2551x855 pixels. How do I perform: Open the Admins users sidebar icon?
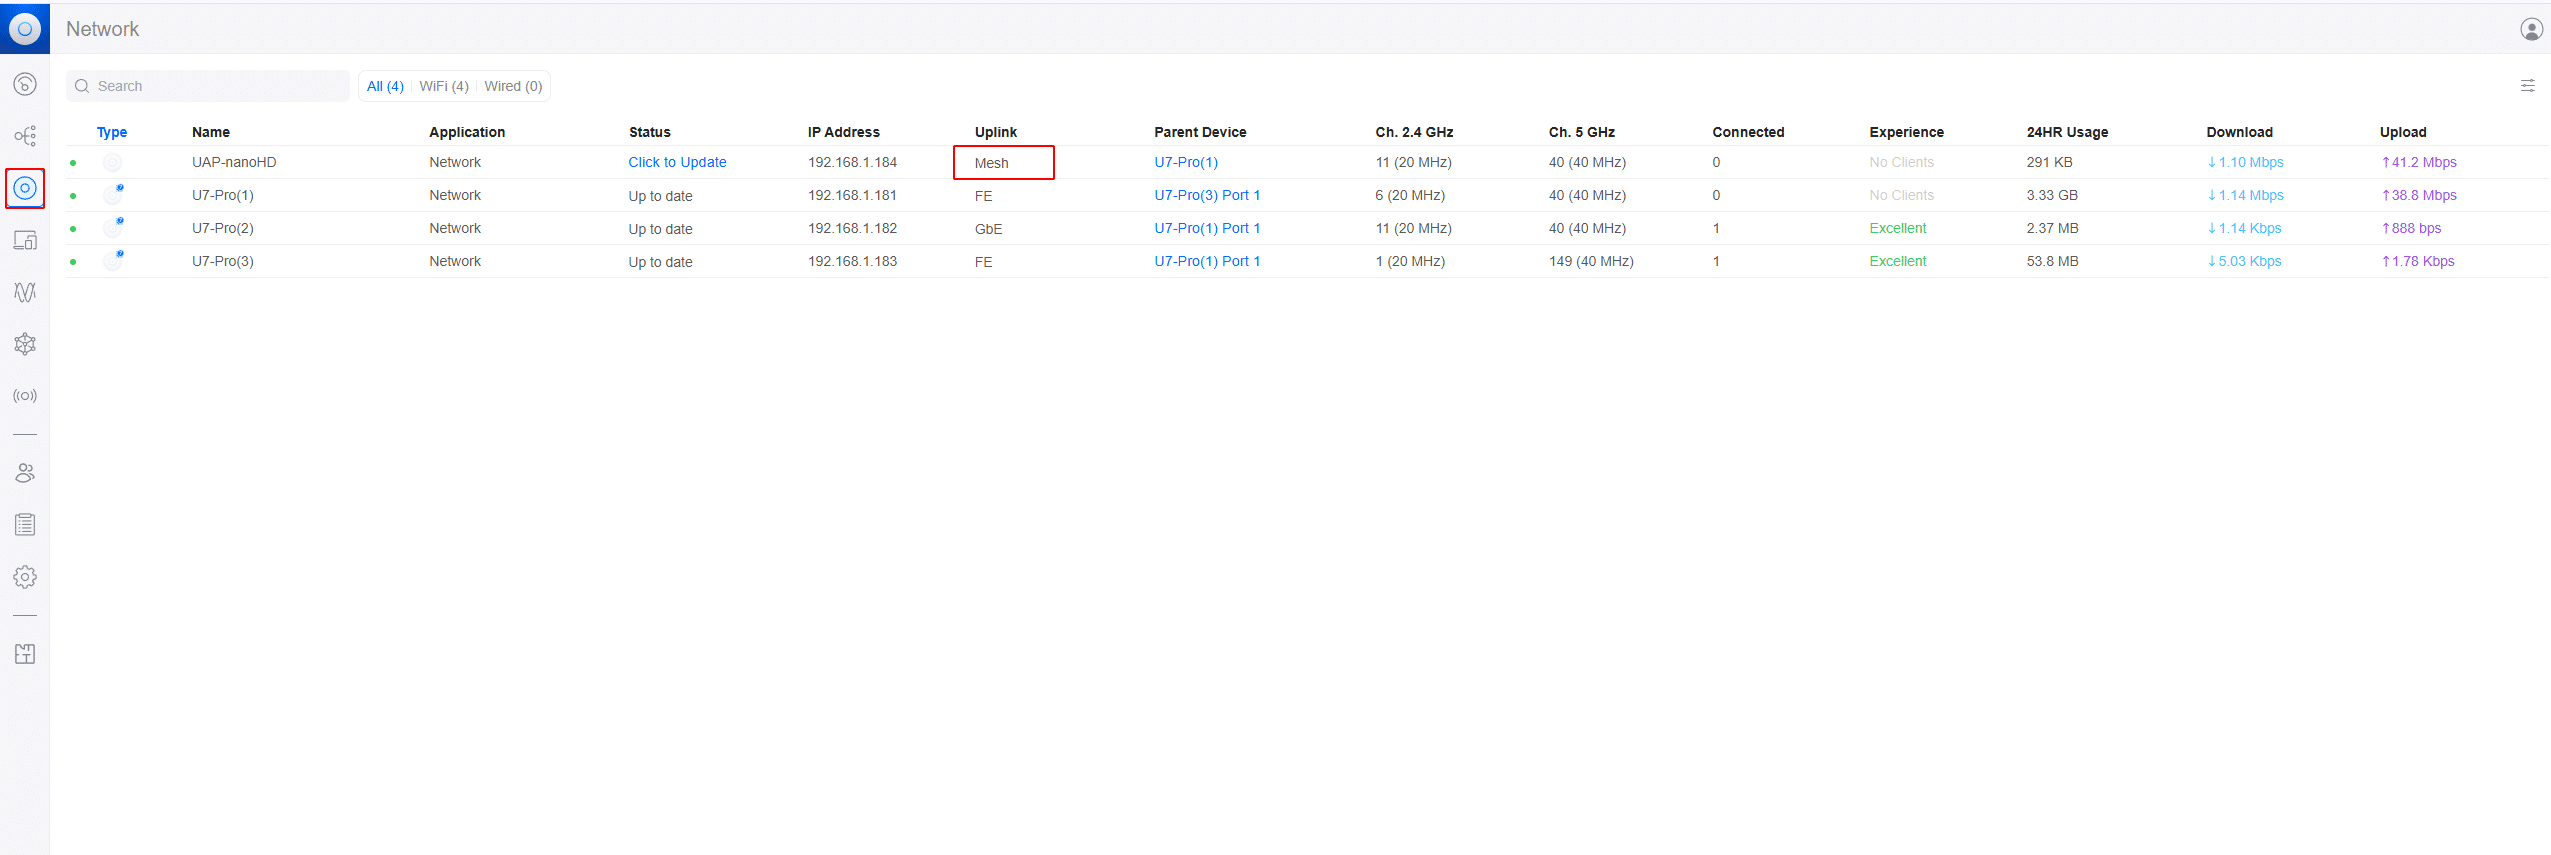click(x=25, y=473)
